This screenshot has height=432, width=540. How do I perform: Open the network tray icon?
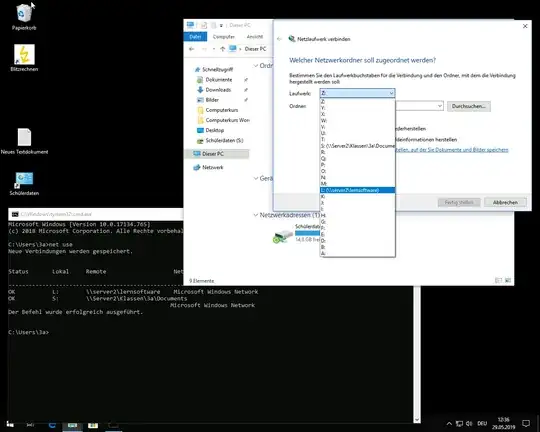[x=459, y=423]
